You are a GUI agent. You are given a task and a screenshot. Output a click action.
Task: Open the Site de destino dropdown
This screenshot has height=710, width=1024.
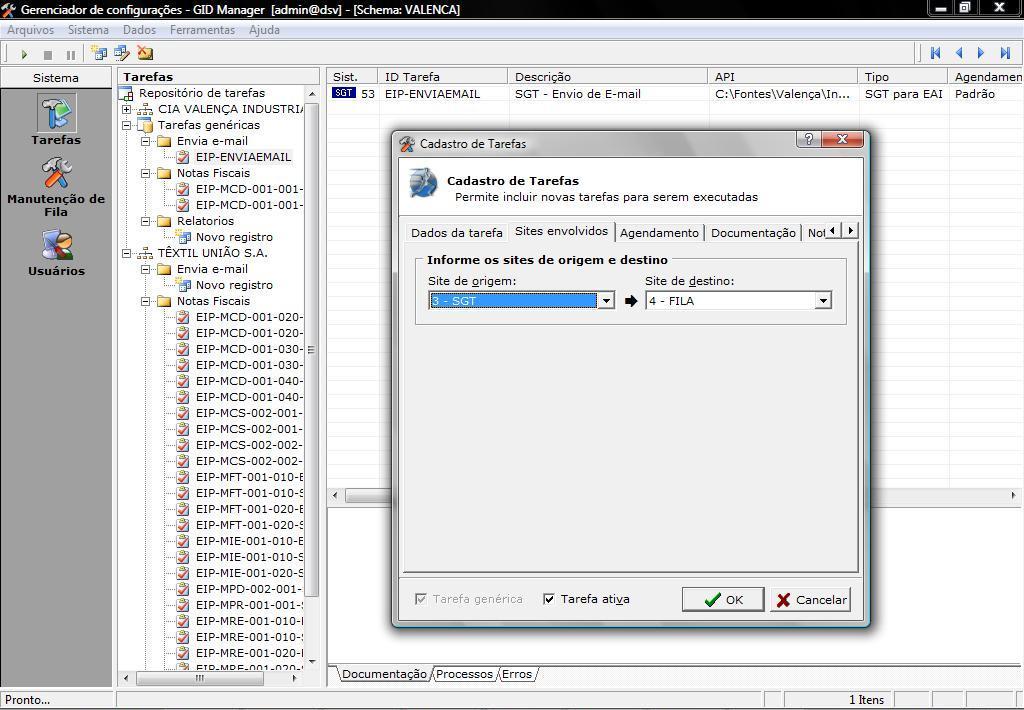pos(822,301)
